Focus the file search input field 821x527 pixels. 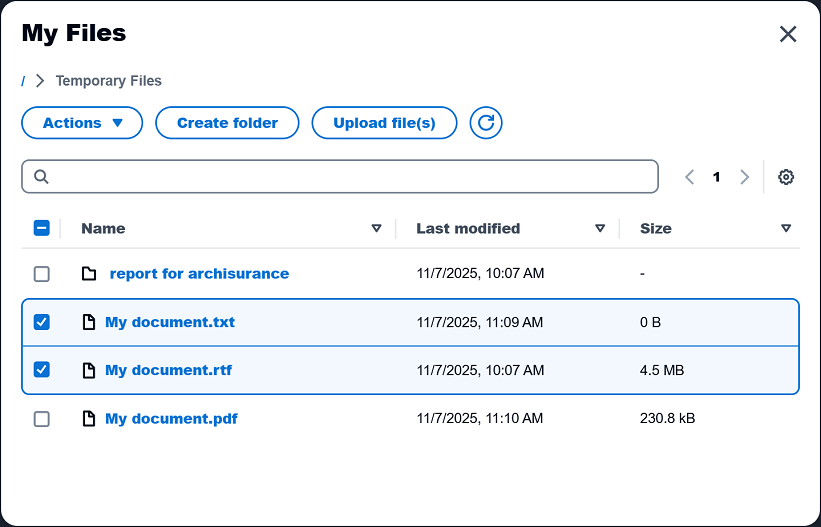coord(340,177)
